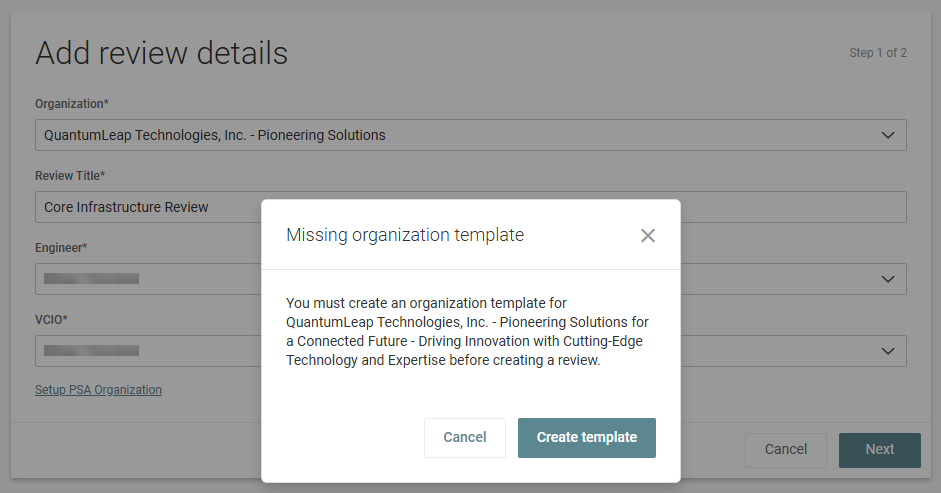Image resolution: width=941 pixels, height=493 pixels.
Task: Select the QuantumLeap Technologies organization value
Action: tap(215, 135)
